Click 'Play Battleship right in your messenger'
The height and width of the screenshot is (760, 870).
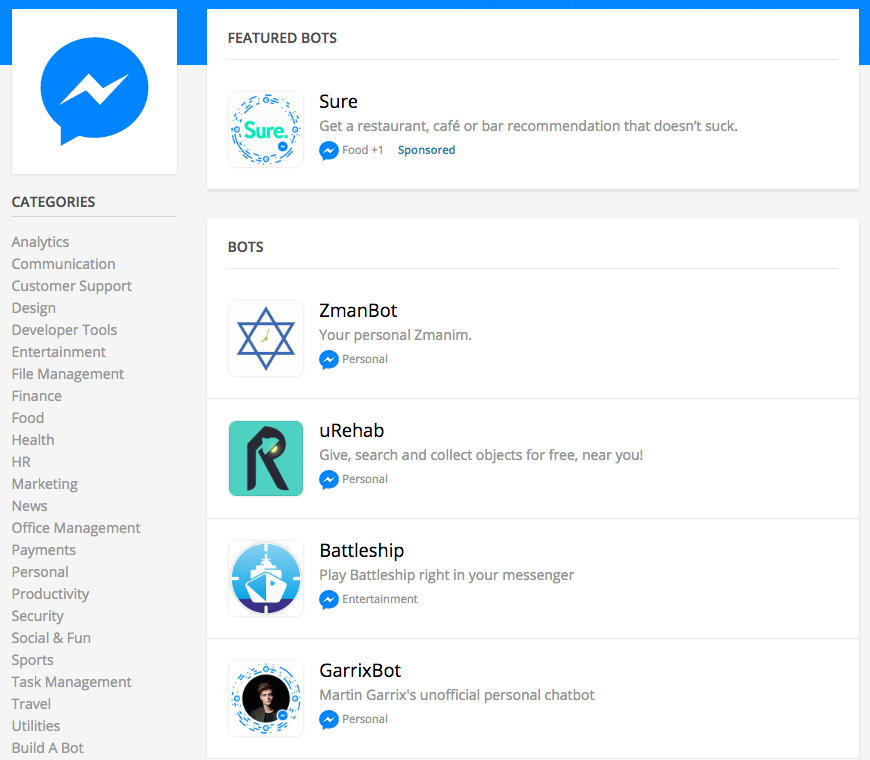tap(447, 575)
